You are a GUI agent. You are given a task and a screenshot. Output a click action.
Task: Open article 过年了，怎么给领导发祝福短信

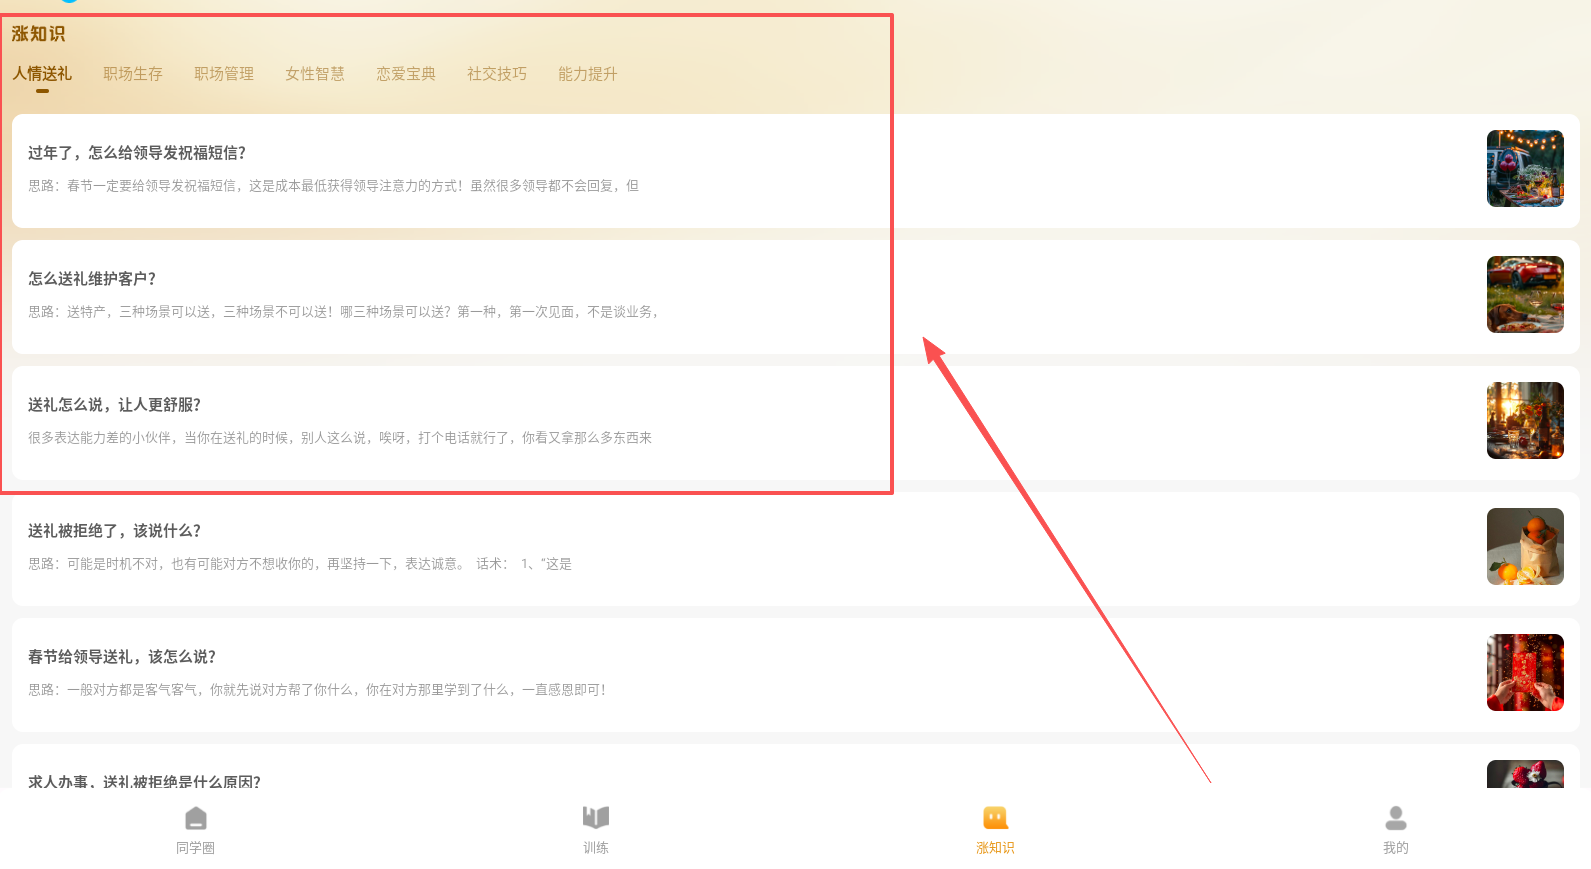tap(137, 153)
